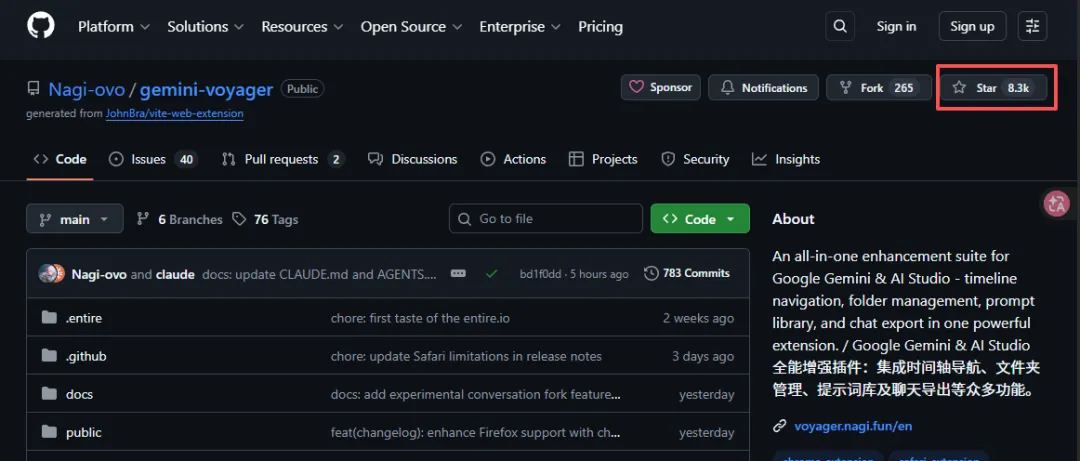The width and height of the screenshot is (1080, 461).
Task: Open the green Code dropdown
Action: pyautogui.click(x=700, y=219)
